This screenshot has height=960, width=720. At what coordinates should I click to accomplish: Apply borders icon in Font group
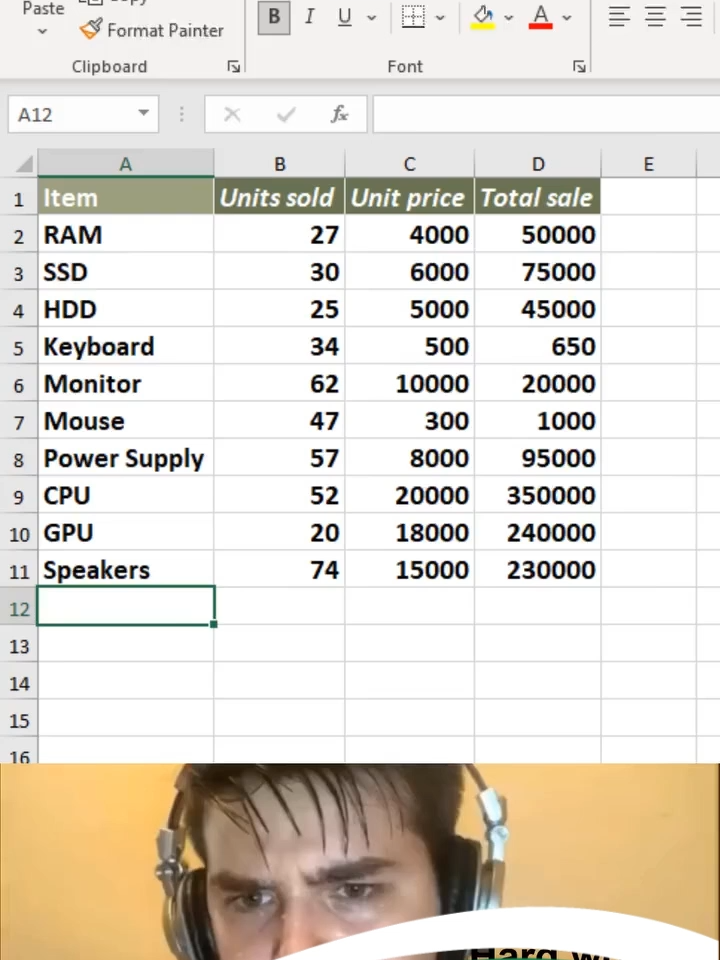coord(413,17)
